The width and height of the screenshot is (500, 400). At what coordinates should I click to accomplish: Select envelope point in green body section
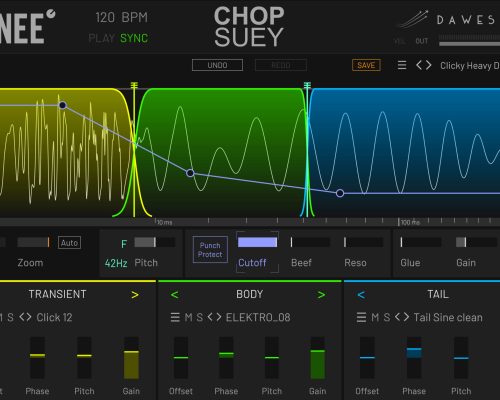click(190, 173)
